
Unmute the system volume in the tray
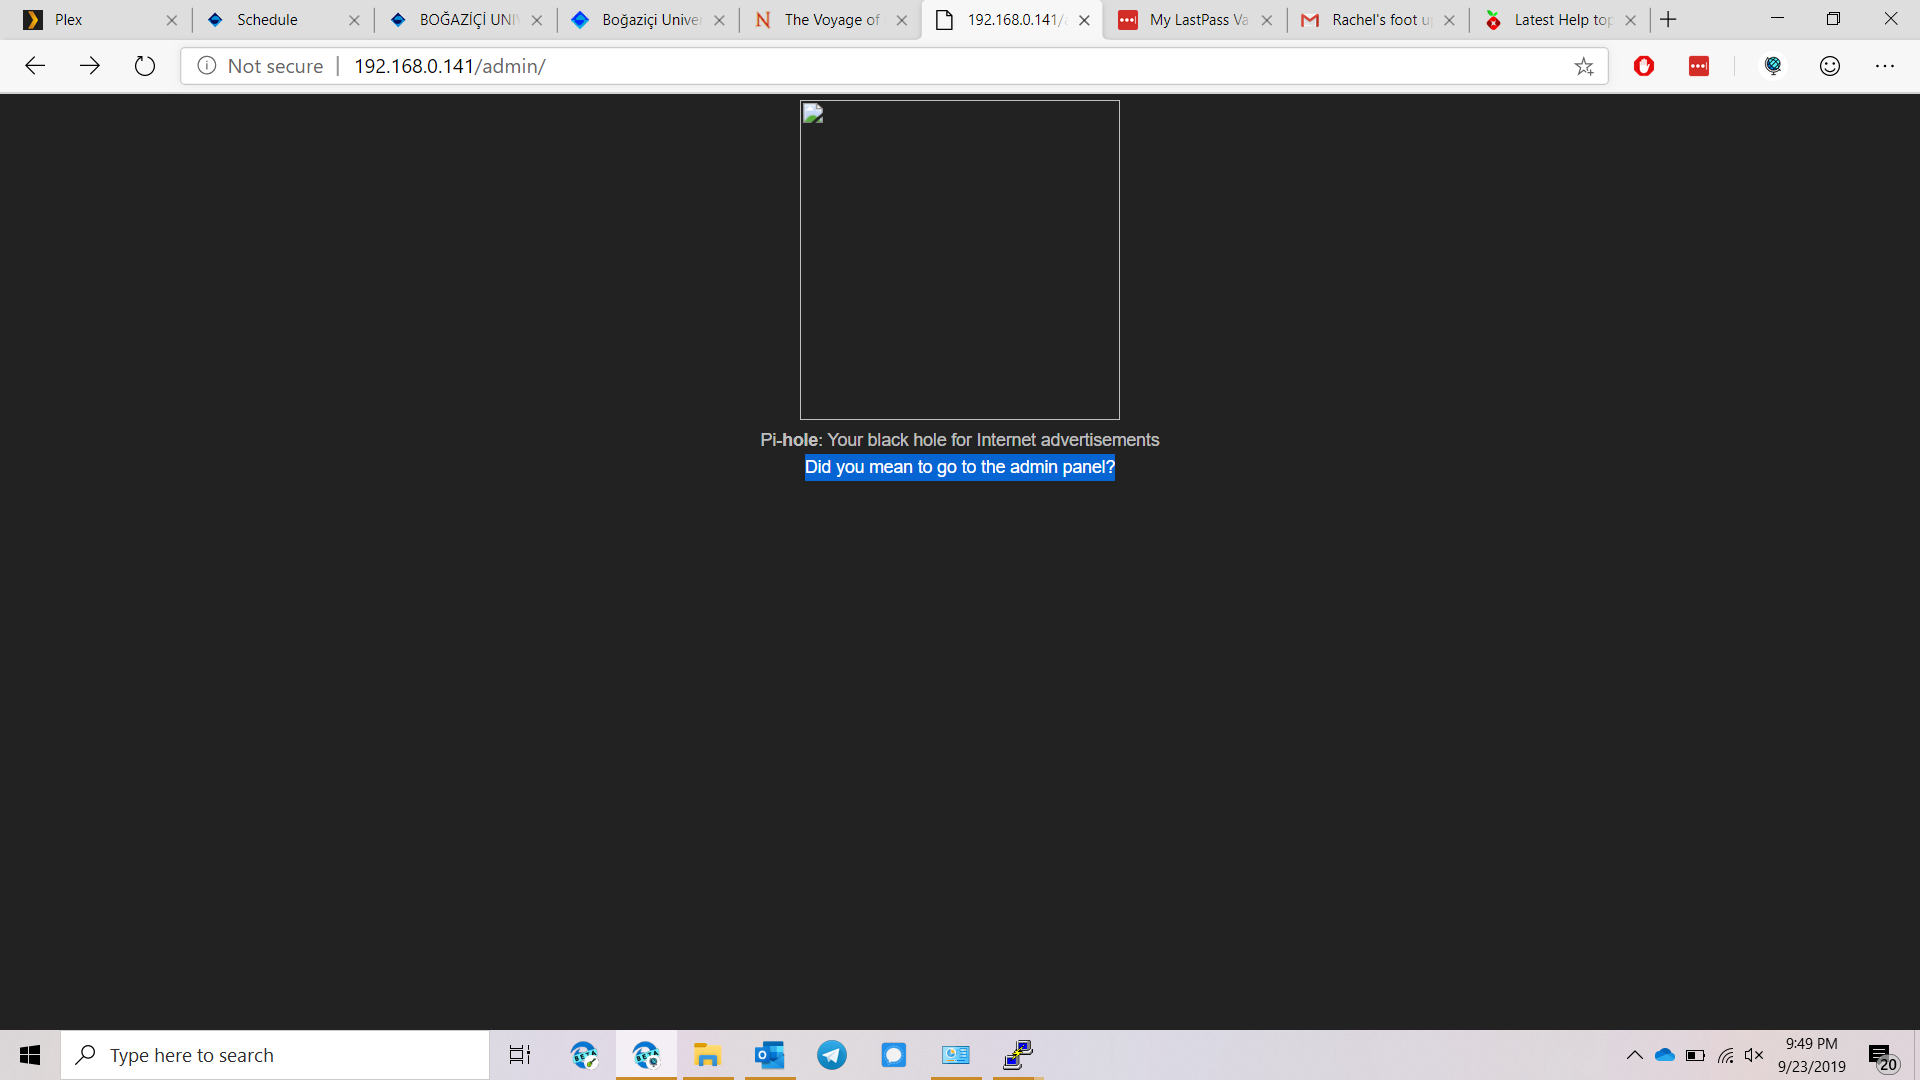1754,1055
